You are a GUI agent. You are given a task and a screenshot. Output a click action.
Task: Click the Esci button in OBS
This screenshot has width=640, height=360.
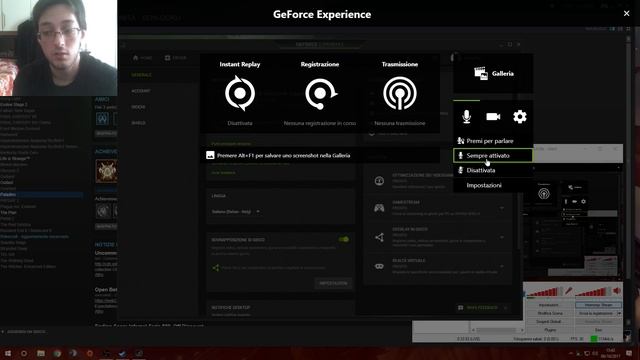coord(598,329)
